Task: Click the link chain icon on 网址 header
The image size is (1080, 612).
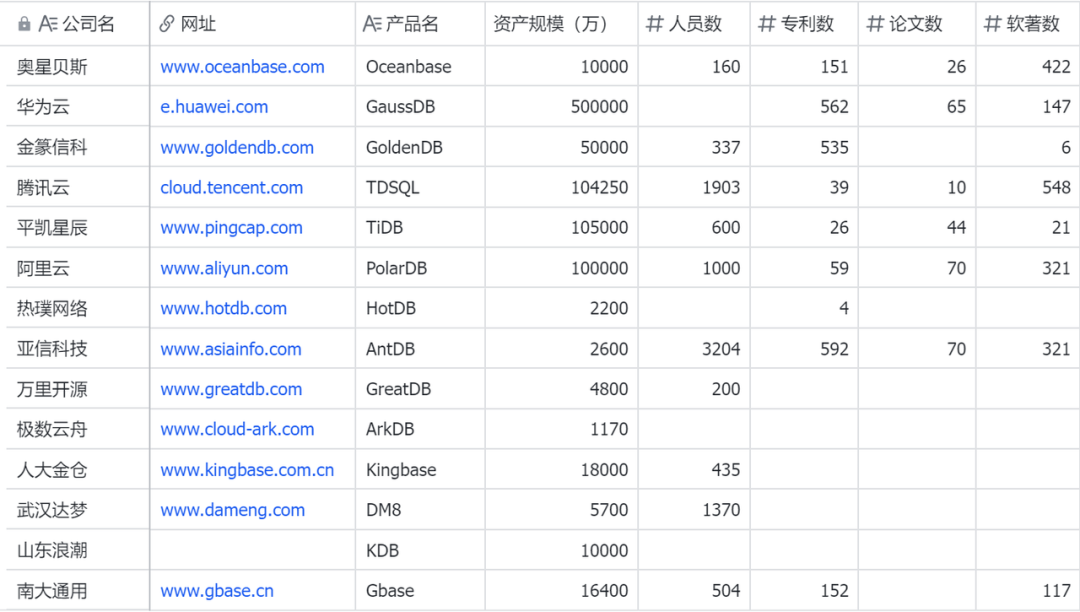Action: [165, 24]
